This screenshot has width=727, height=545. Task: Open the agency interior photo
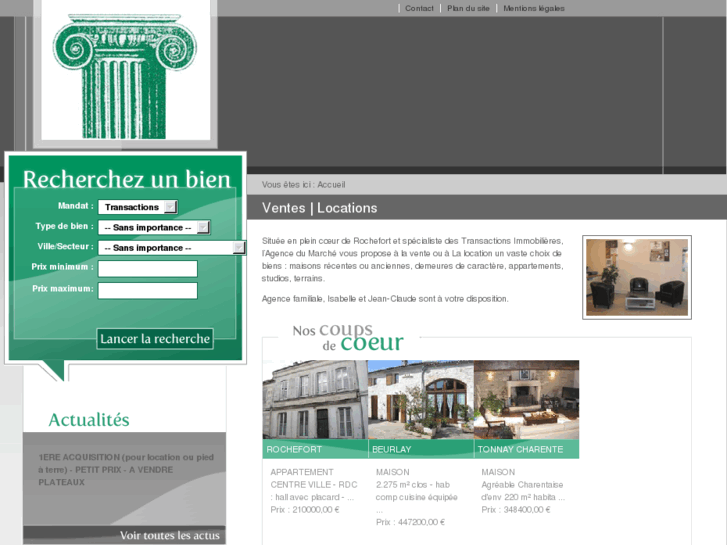(637, 277)
